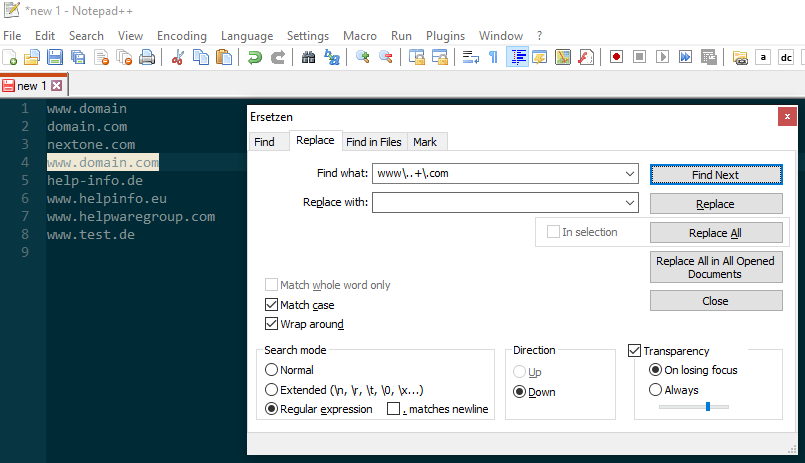Click the Close button in dialog
Image resolution: width=805 pixels, height=463 pixels.
point(716,301)
